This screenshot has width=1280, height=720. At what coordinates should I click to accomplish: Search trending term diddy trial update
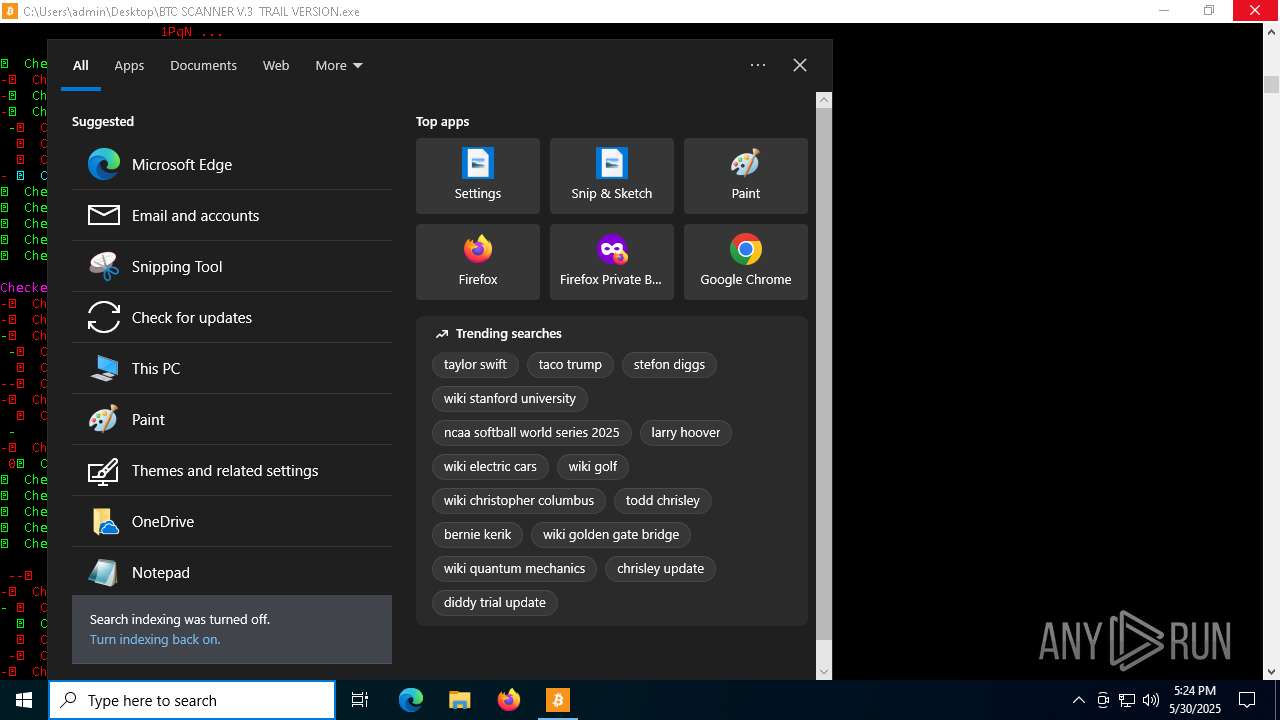point(495,603)
